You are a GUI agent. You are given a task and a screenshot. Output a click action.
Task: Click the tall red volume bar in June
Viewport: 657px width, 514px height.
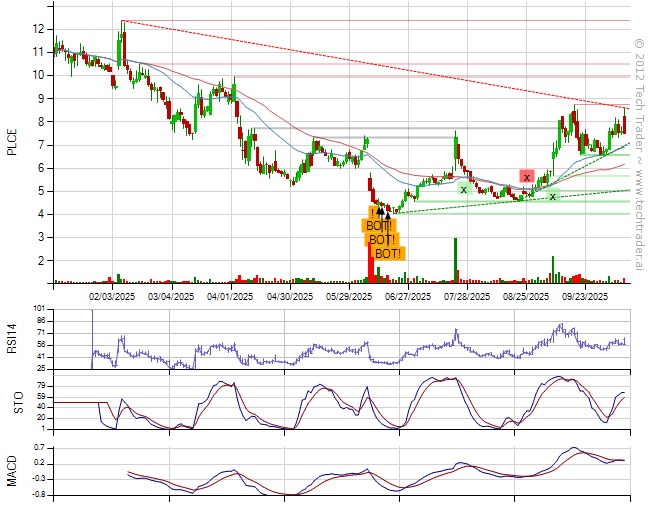tap(370, 263)
